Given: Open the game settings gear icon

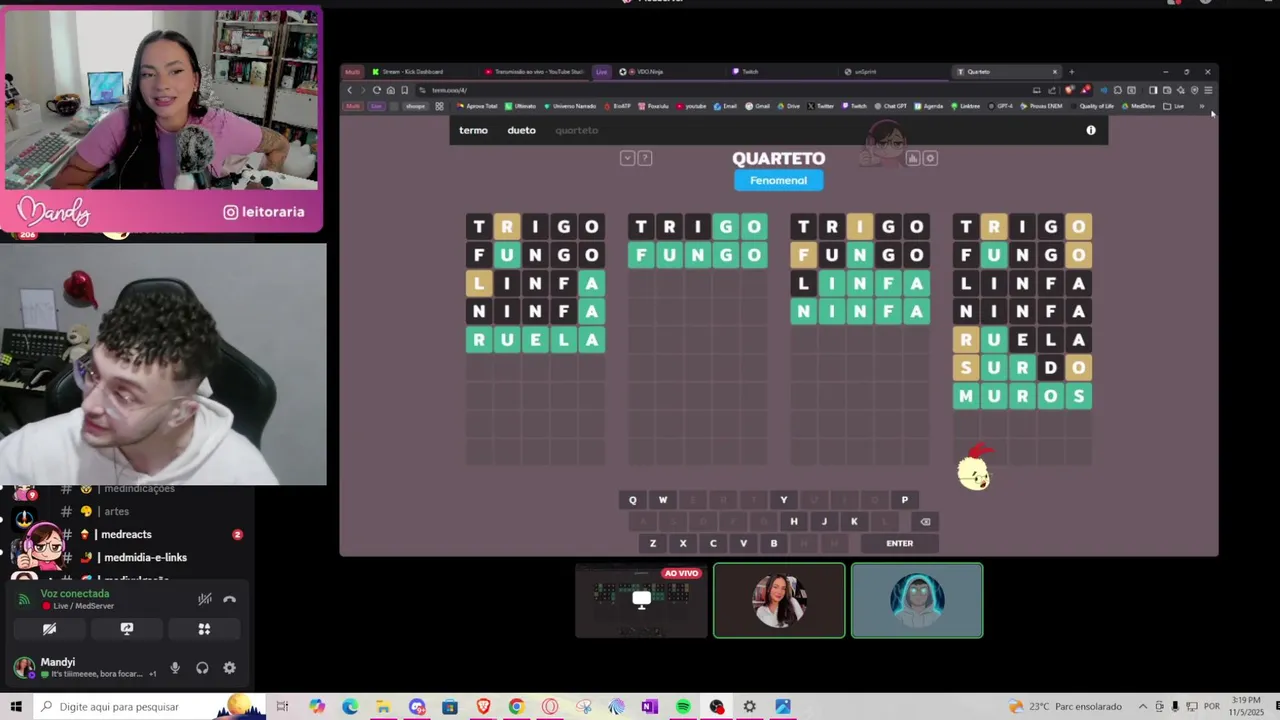Looking at the screenshot, I should point(930,158).
